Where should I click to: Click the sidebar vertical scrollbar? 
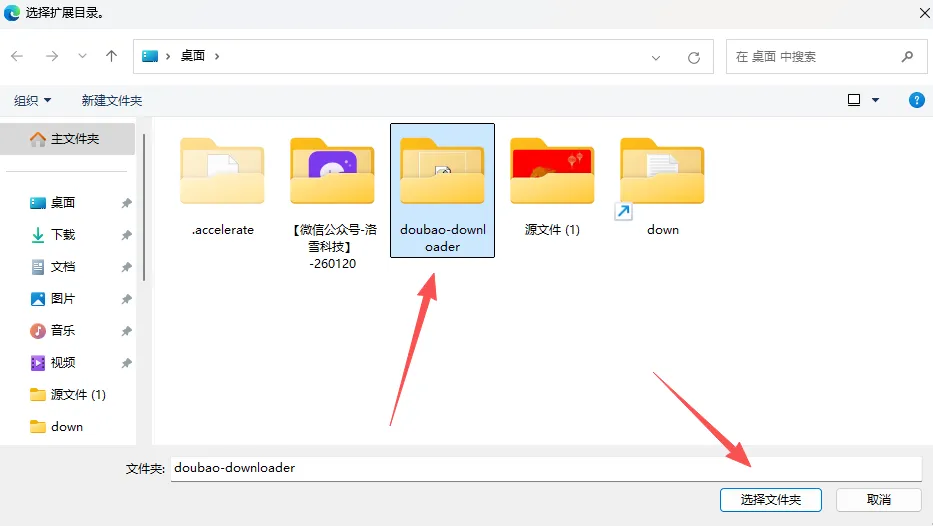pos(144,207)
